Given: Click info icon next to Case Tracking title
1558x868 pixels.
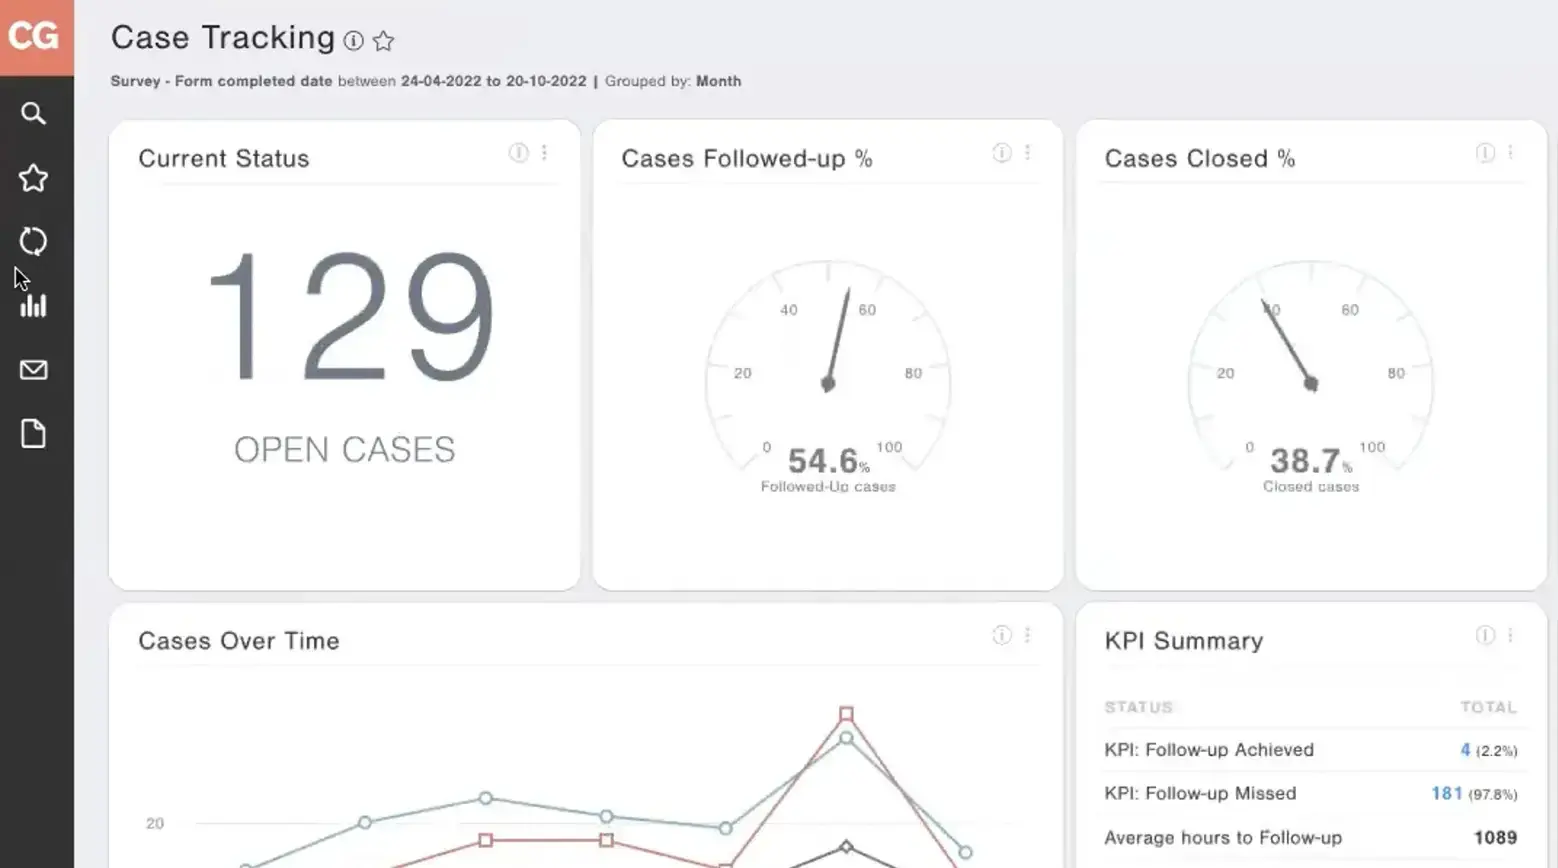Looking at the screenshot, I should coord(353,40).
